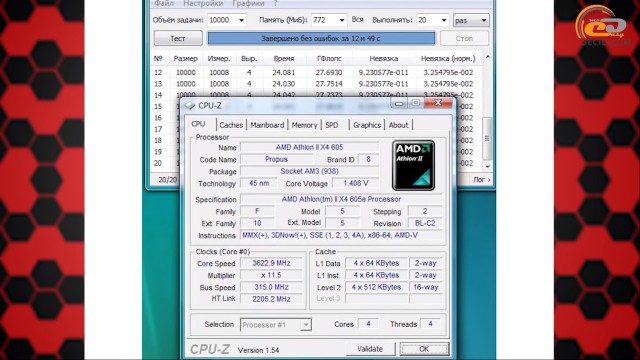This screenshot has width=640, height=360.
Task: Click the Package value Socket AM3 (938)
Action: pyautogui.click(x=309, y=171)
